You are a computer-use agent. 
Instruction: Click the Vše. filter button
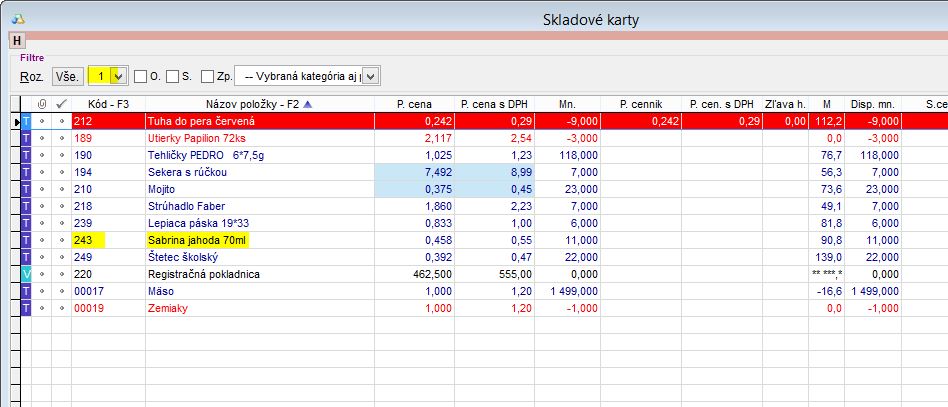point(67,76)
